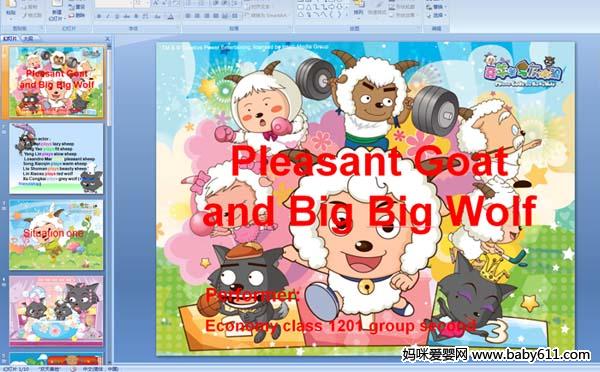The height and width of the screenshot is (372, 600).
Task: Select the wolves bathtub slide thumbnail
Action: coord(56,311)
